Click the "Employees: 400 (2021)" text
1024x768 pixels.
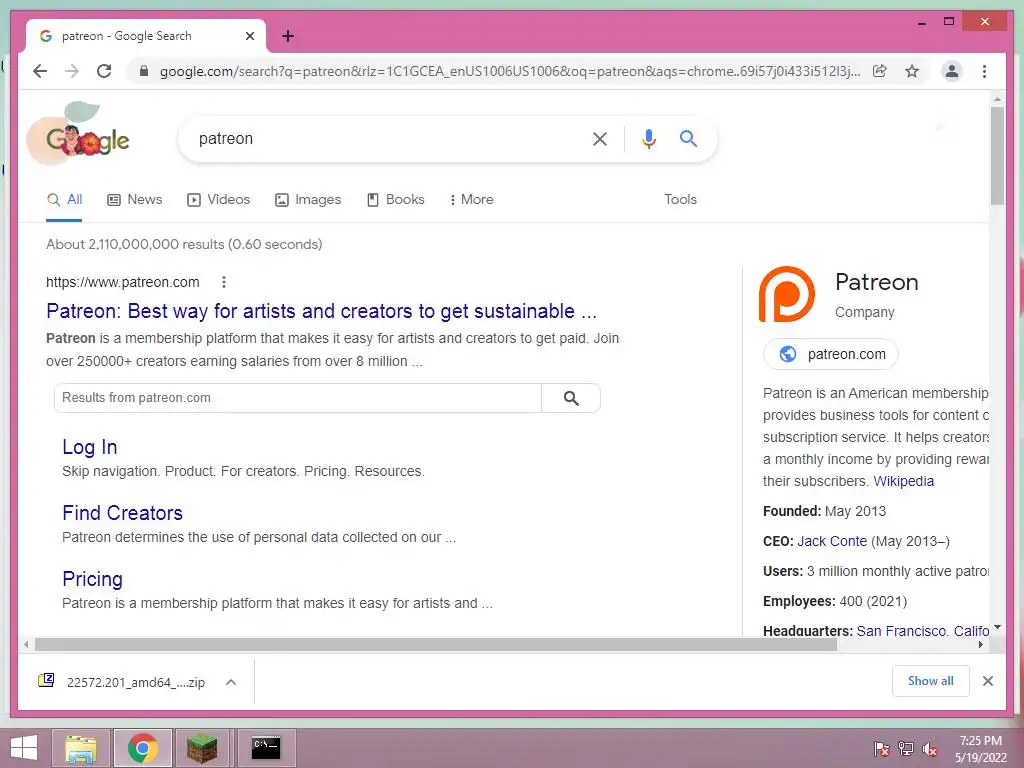(x=835, y=601)
